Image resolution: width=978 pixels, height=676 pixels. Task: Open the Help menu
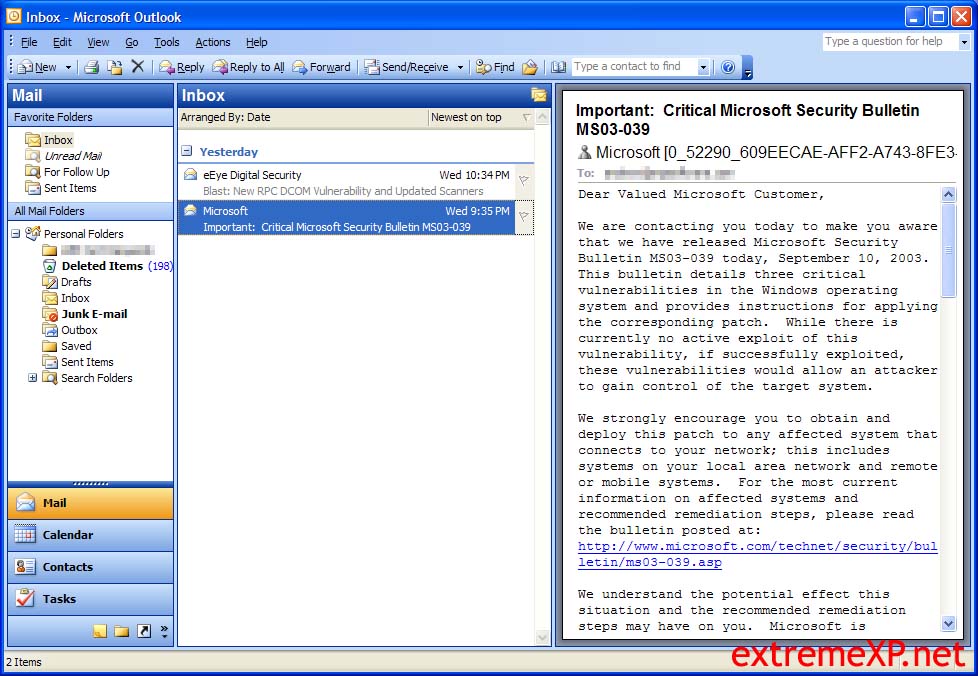click(x=256, y=42)
